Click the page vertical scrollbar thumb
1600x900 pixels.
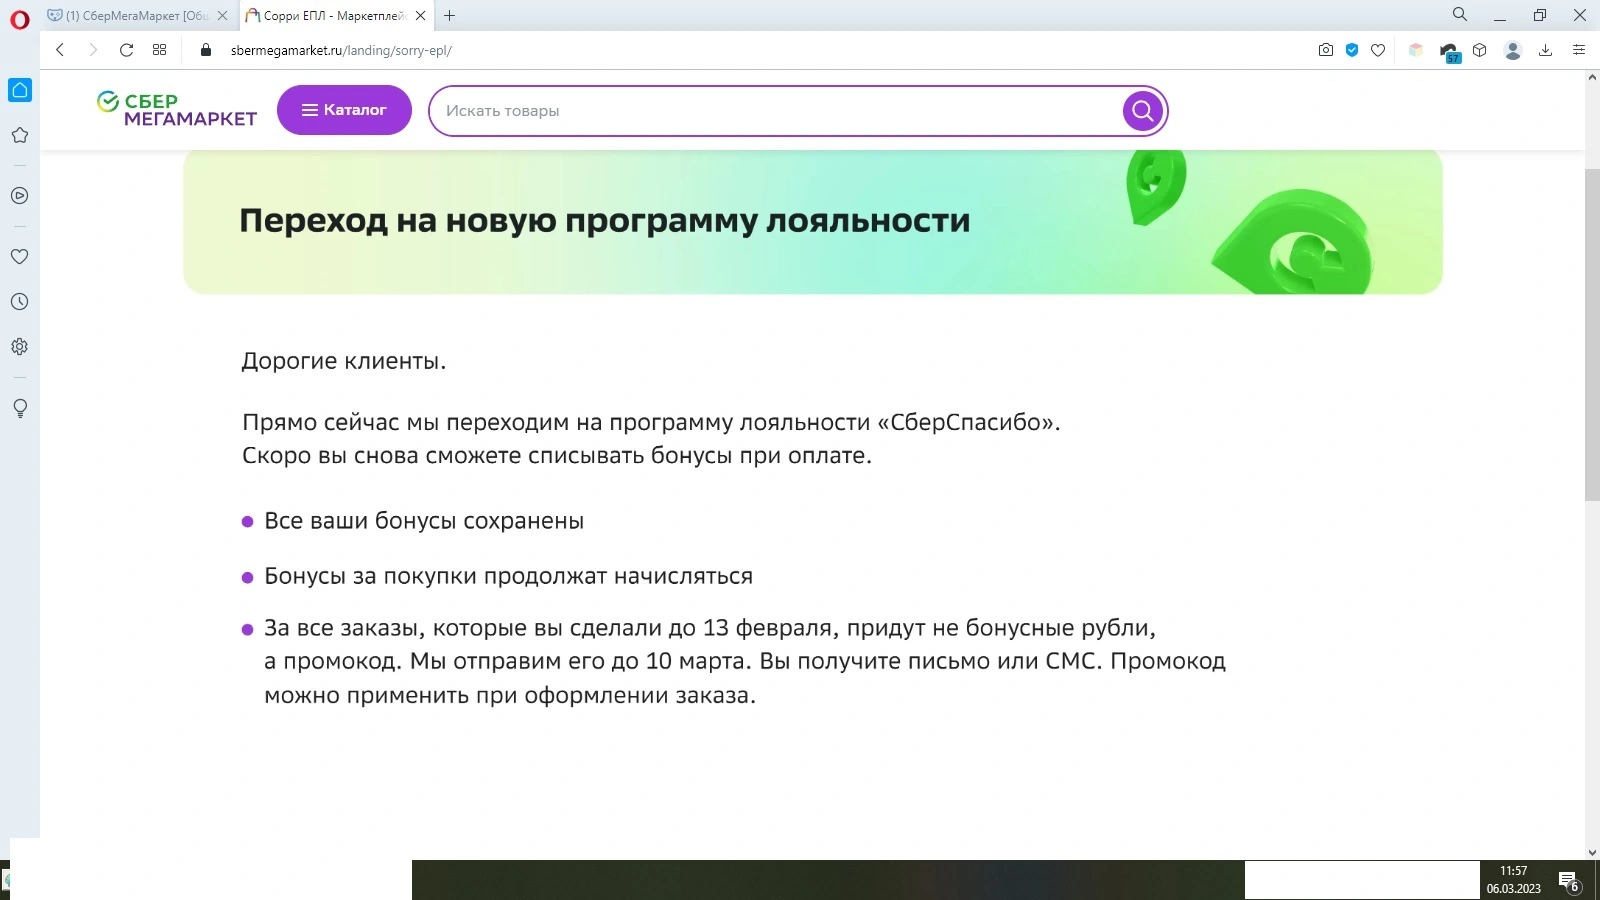pyautogui.click(x=1592, y=335)
